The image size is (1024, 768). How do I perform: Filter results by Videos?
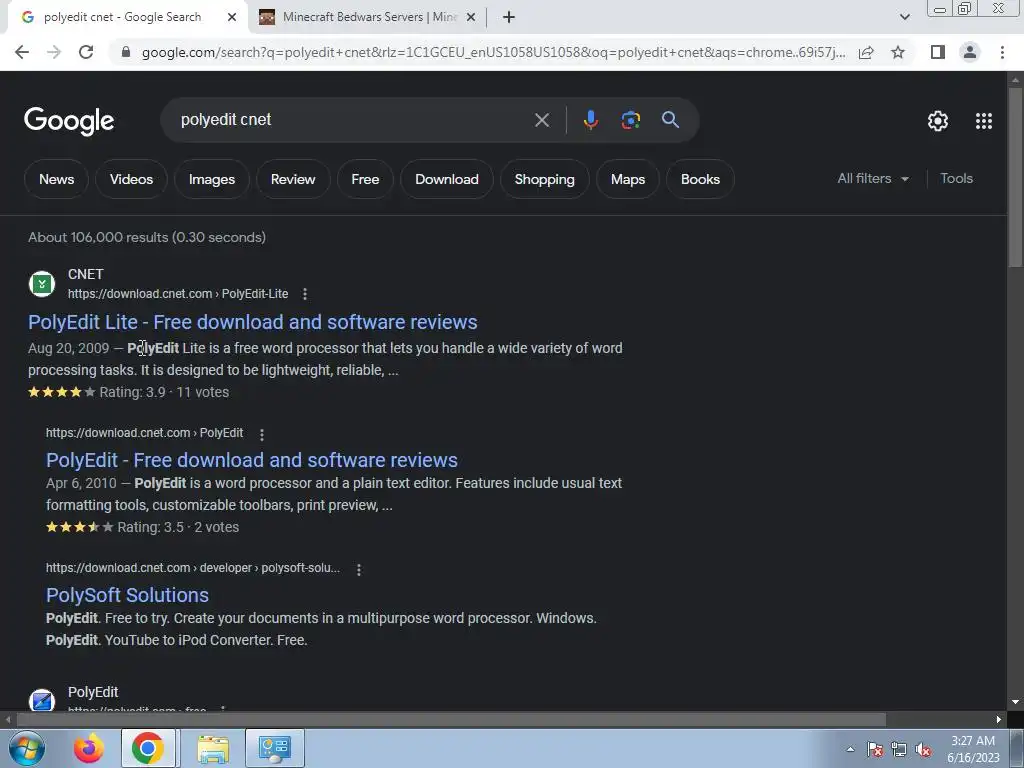tap(131, 179)
